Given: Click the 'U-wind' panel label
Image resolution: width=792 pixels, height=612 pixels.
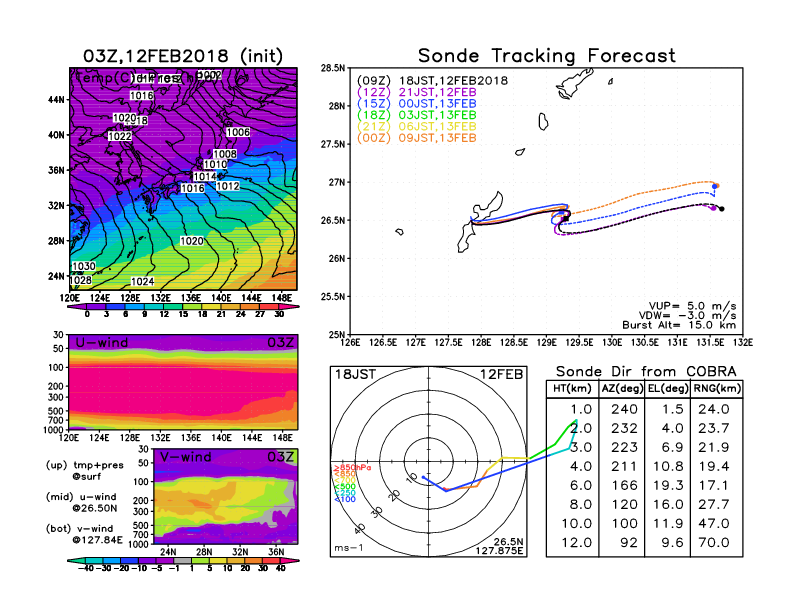Looking at the screenshot, I should [x=102, y=343].
